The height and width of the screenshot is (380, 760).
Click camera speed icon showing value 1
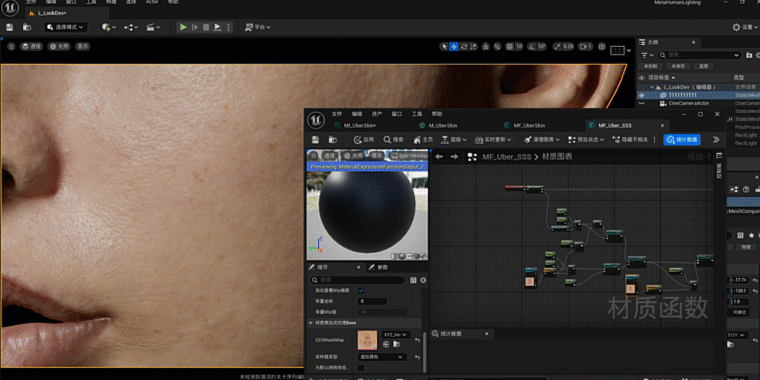click(x=586, y=47)
